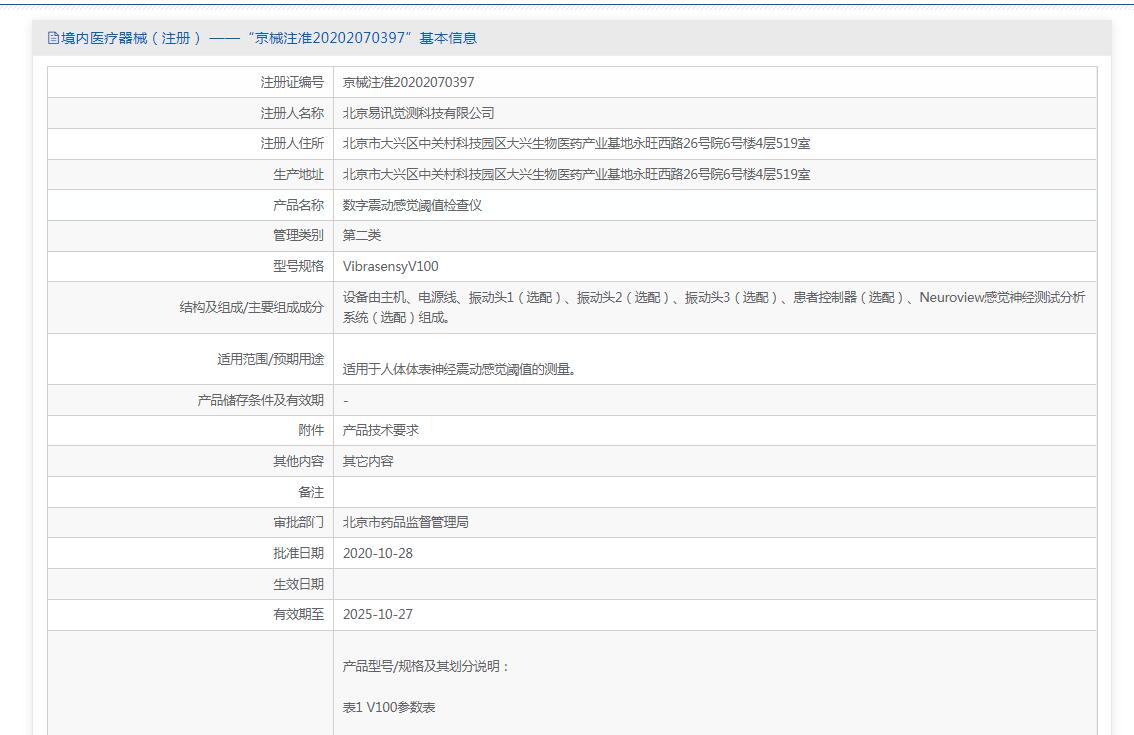The width and height of the screenshot is (1134, 735).
Task: Click the 表1 V100参数表 caption
Action: click(x=389, y=707)
